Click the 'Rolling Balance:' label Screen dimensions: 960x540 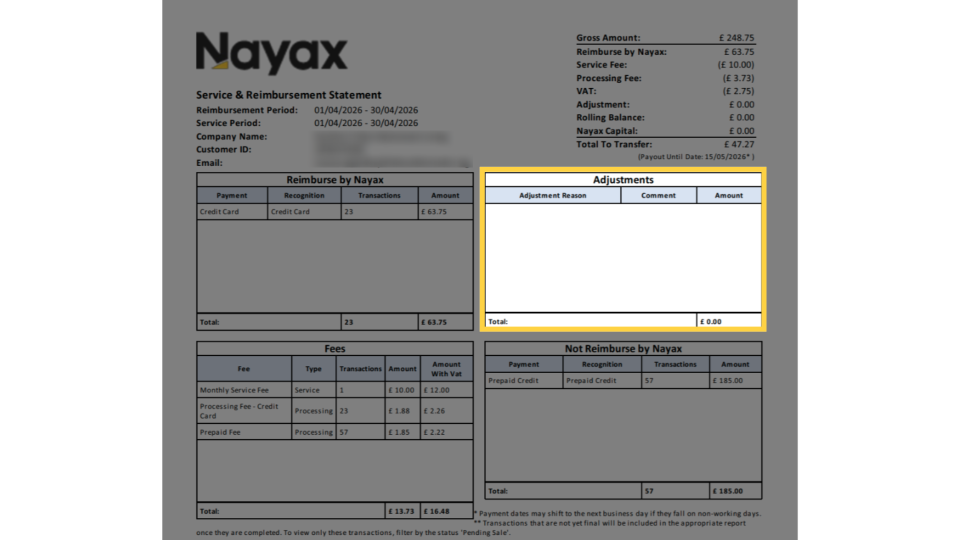coord(610,118)
